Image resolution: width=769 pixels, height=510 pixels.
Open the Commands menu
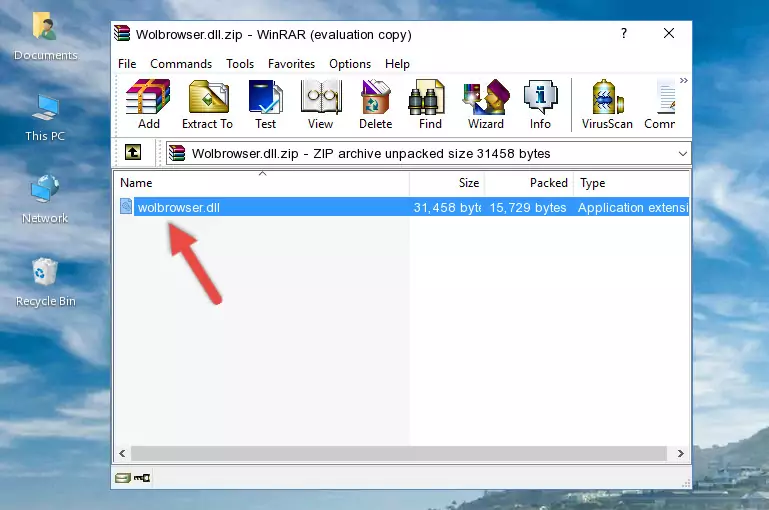coord(181,64)
